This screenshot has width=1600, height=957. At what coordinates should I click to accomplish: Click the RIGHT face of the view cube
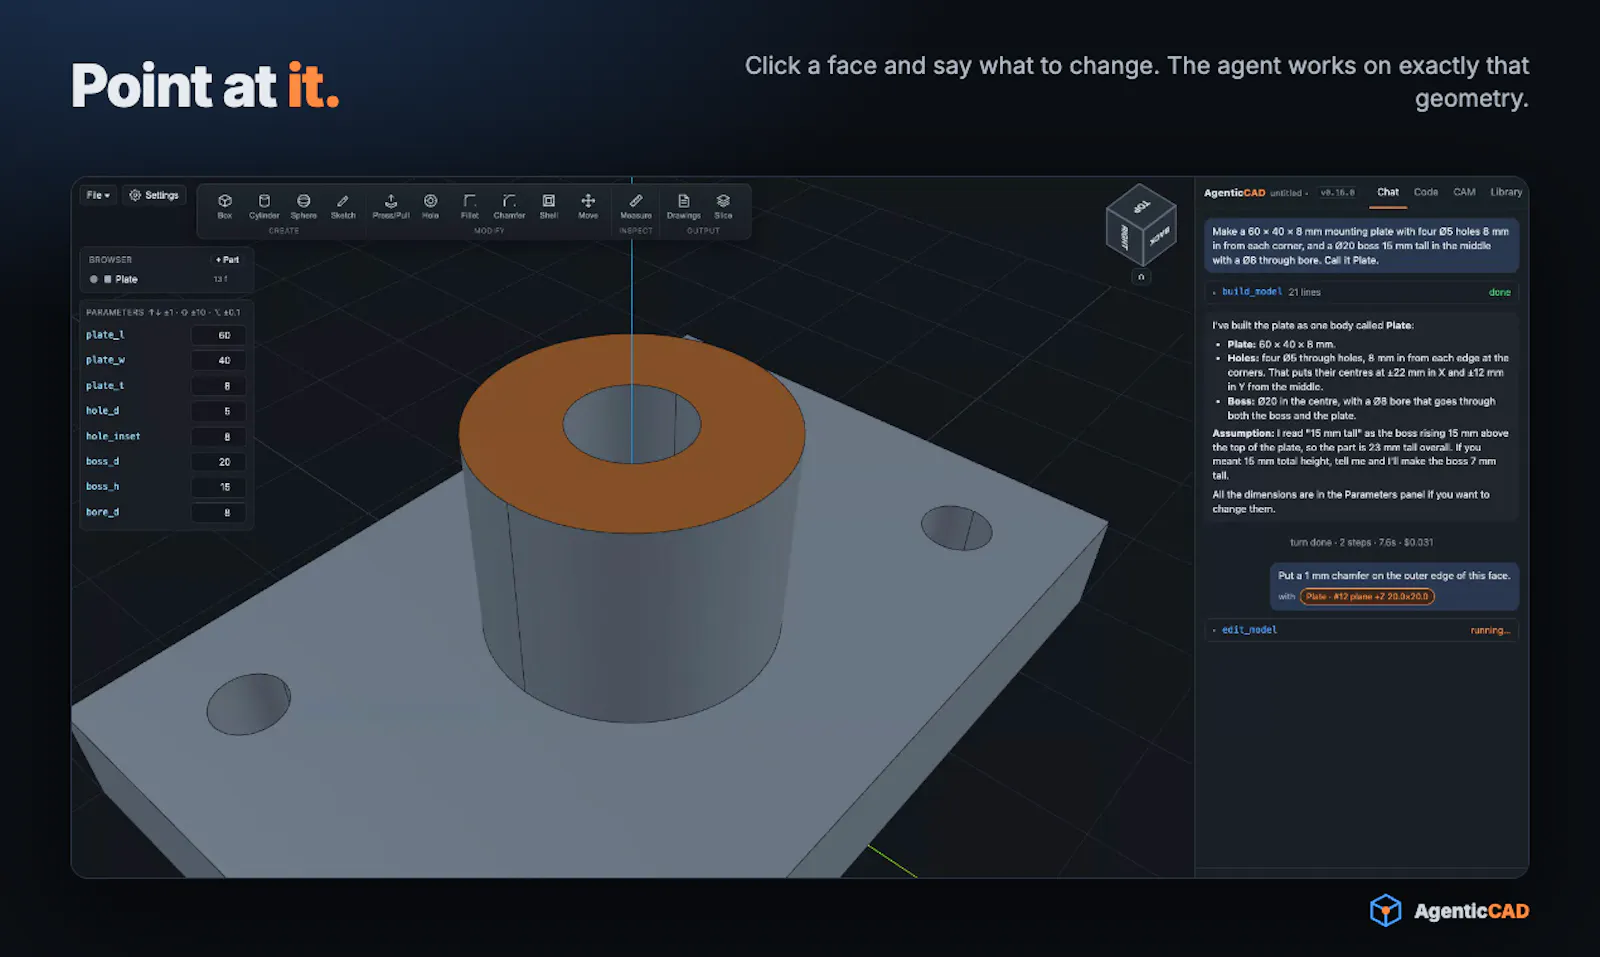click(x=1124, y=238)
